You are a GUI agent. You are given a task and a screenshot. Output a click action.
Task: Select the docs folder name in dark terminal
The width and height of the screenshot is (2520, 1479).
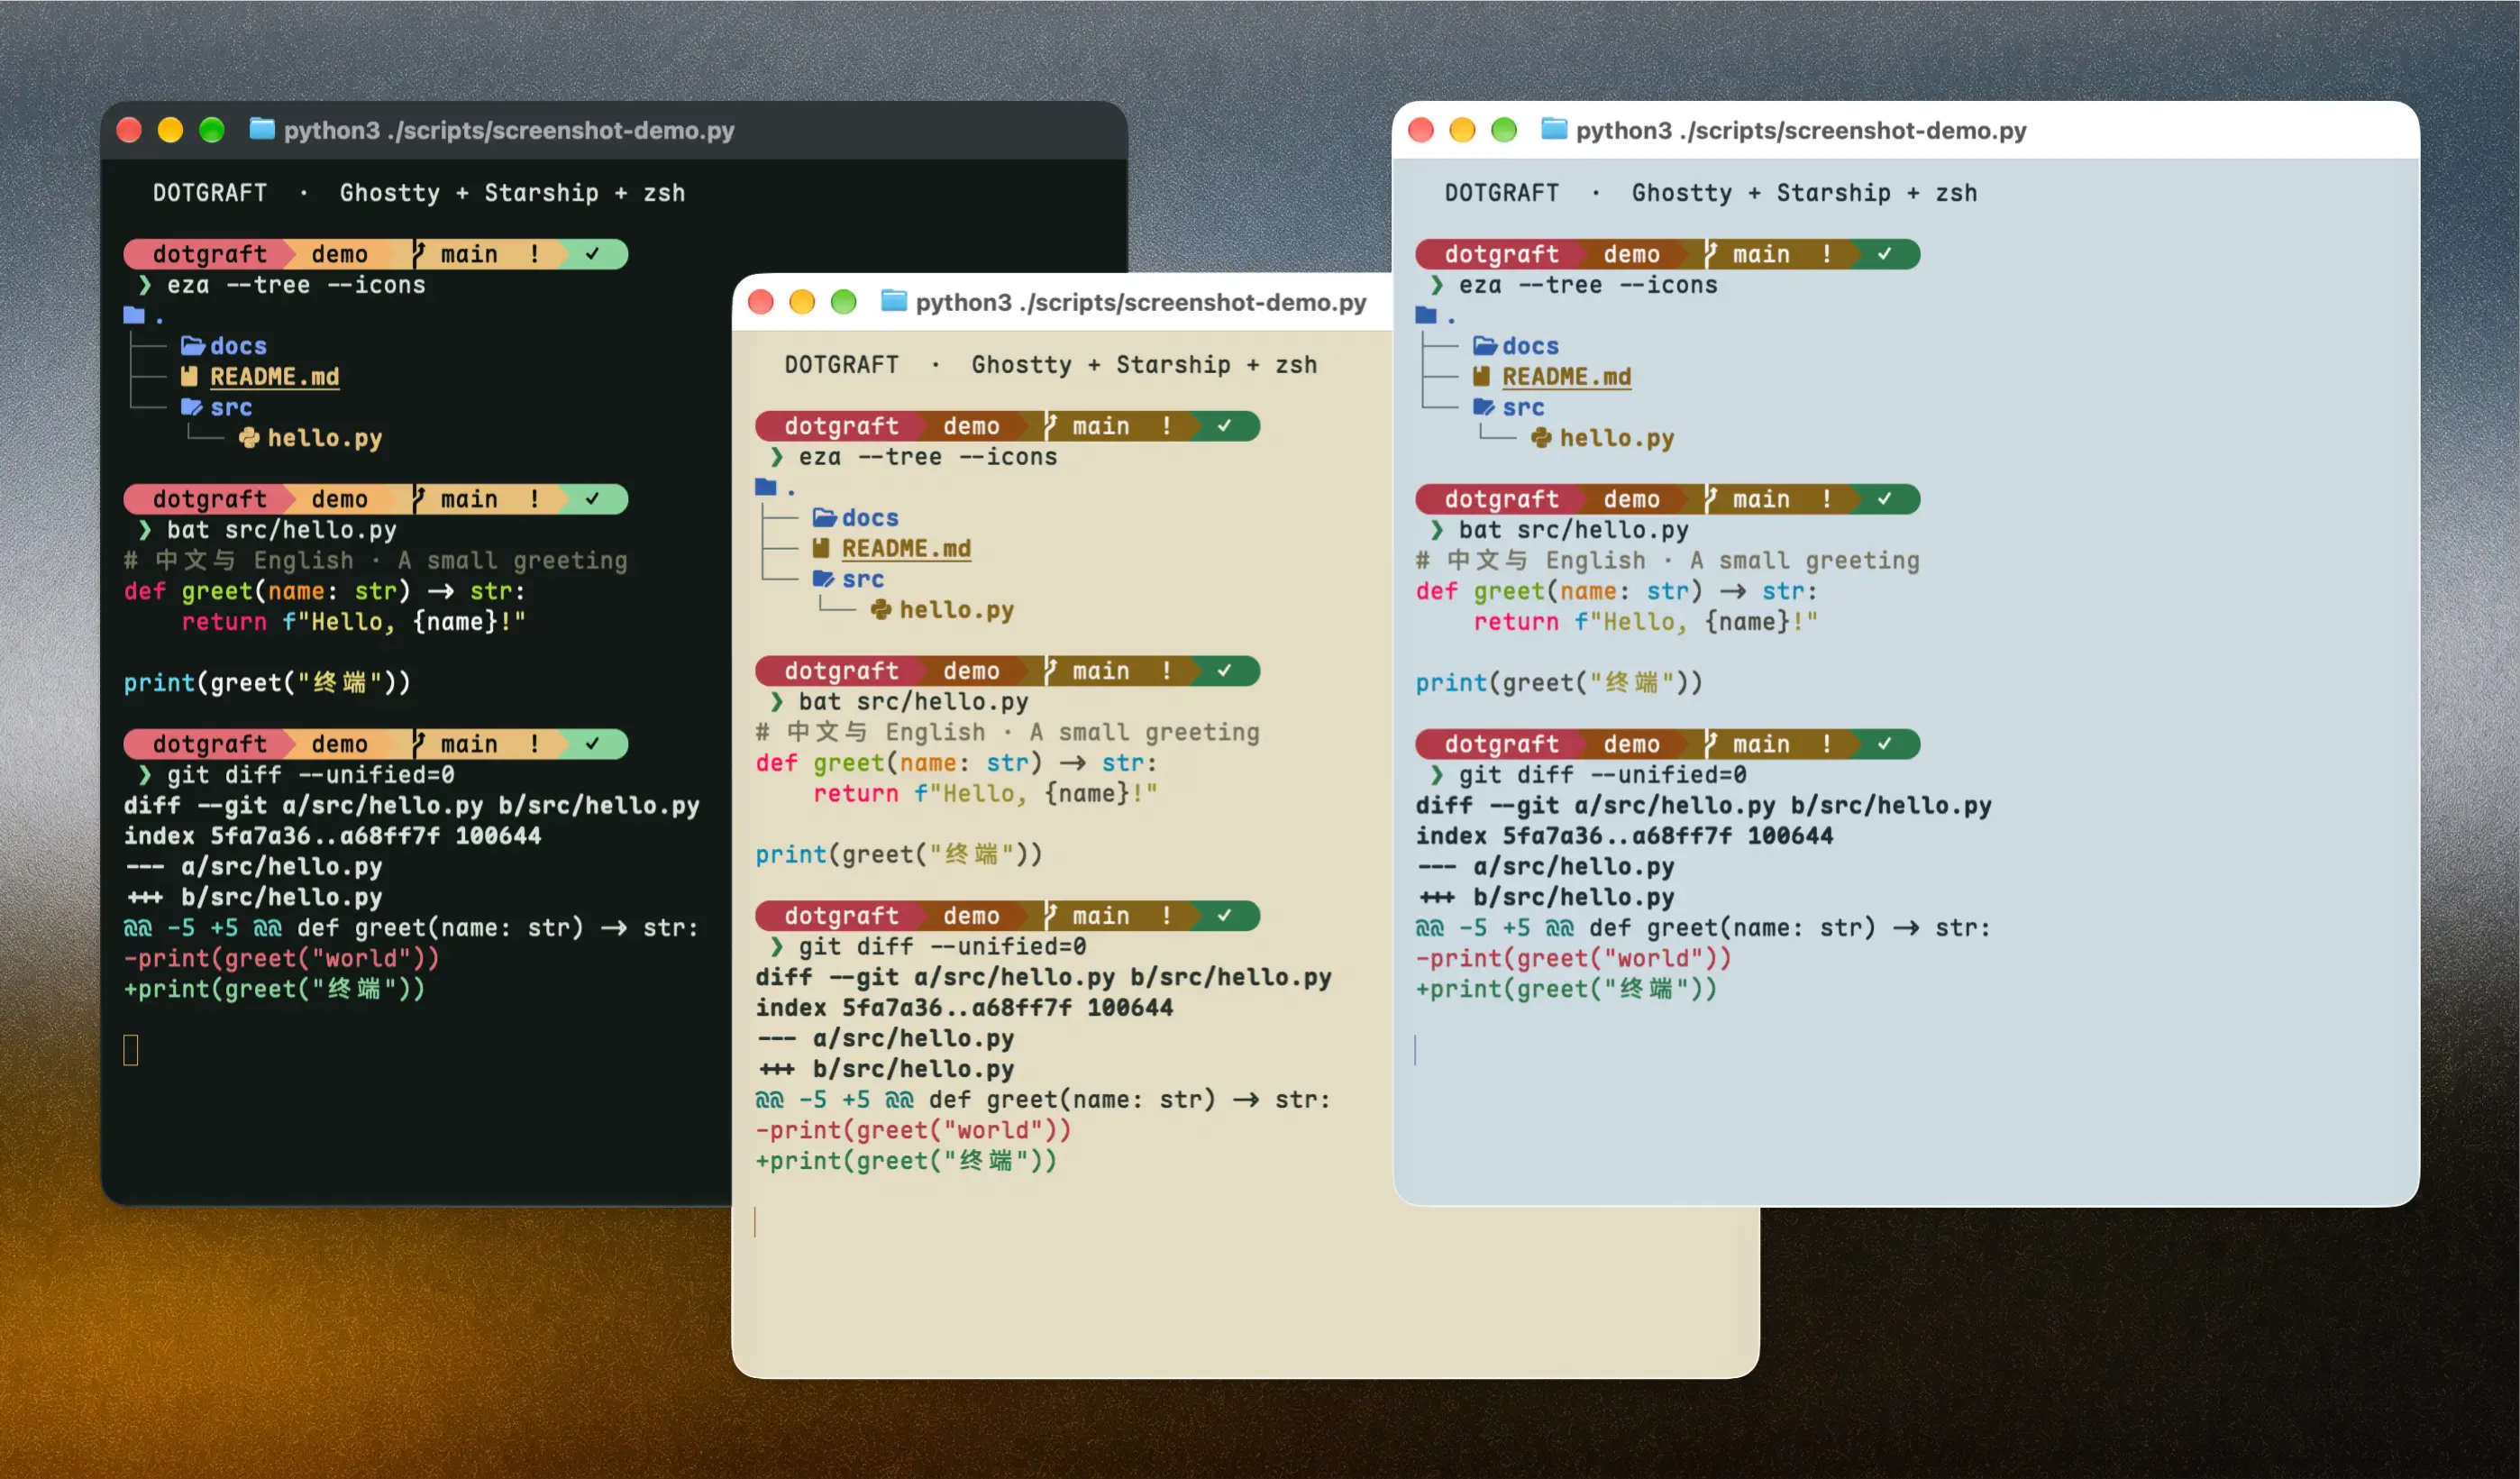click(x=239, y=346)
